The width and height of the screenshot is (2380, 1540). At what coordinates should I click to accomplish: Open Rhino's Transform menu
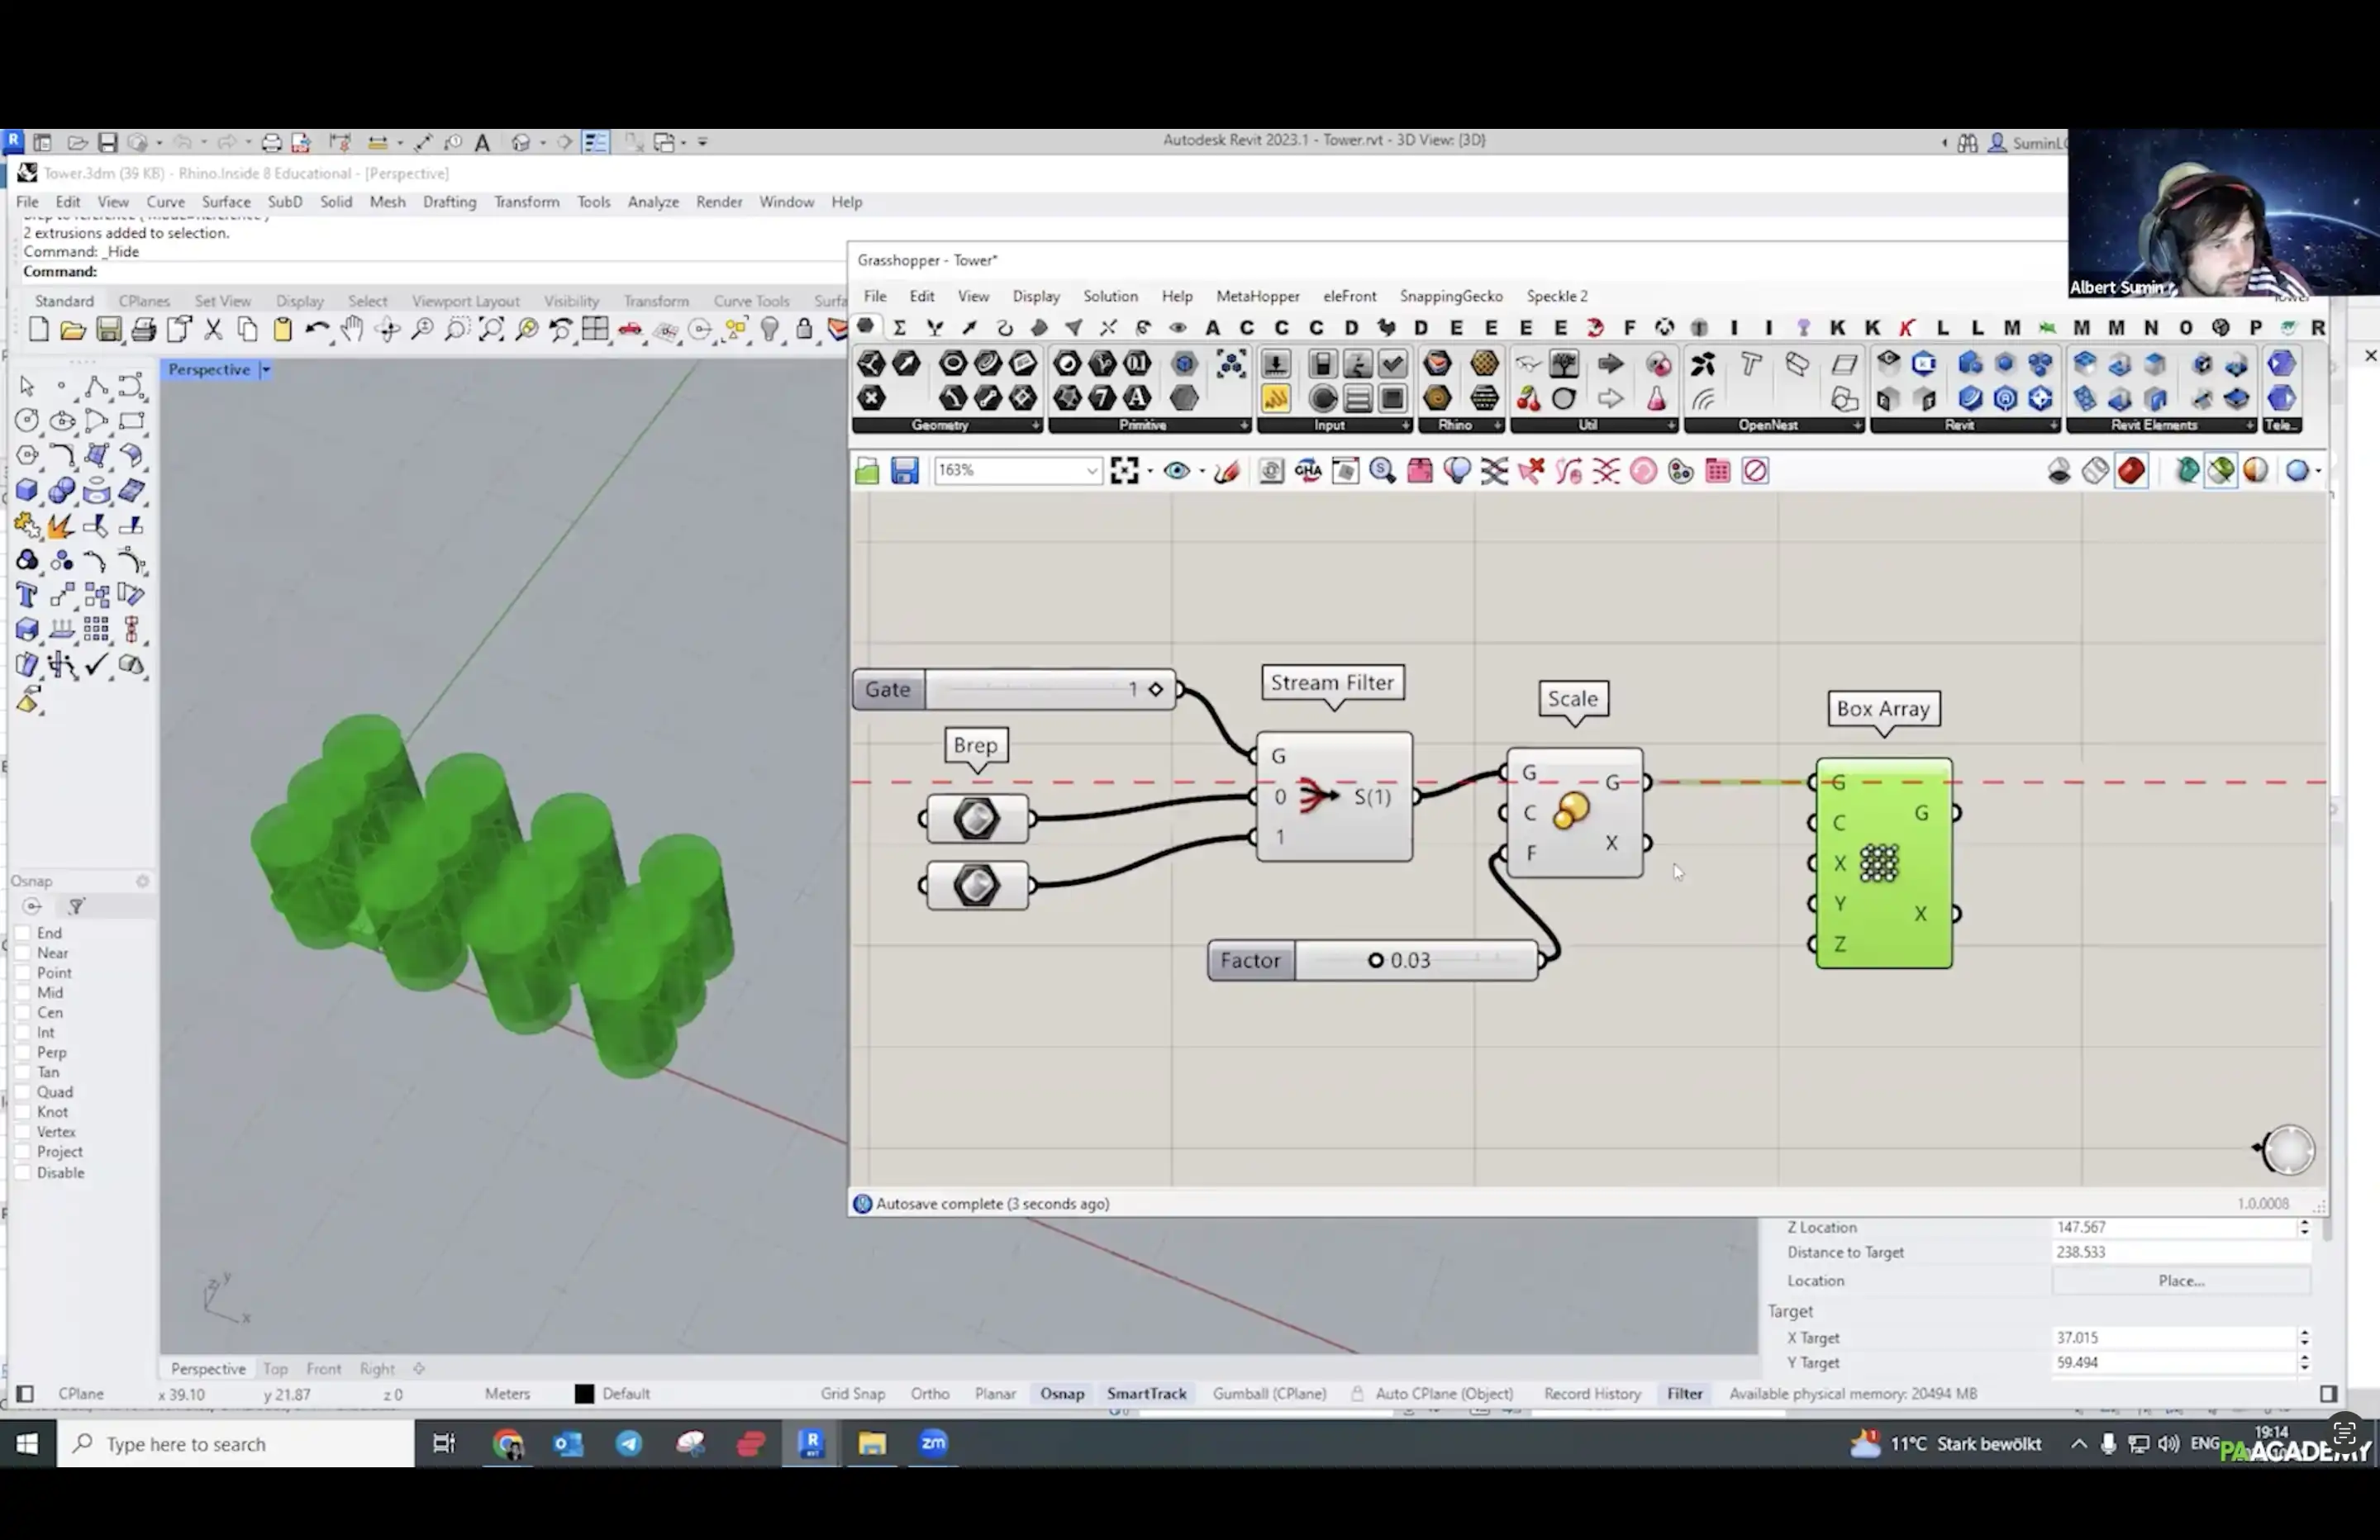pos(526,202)
